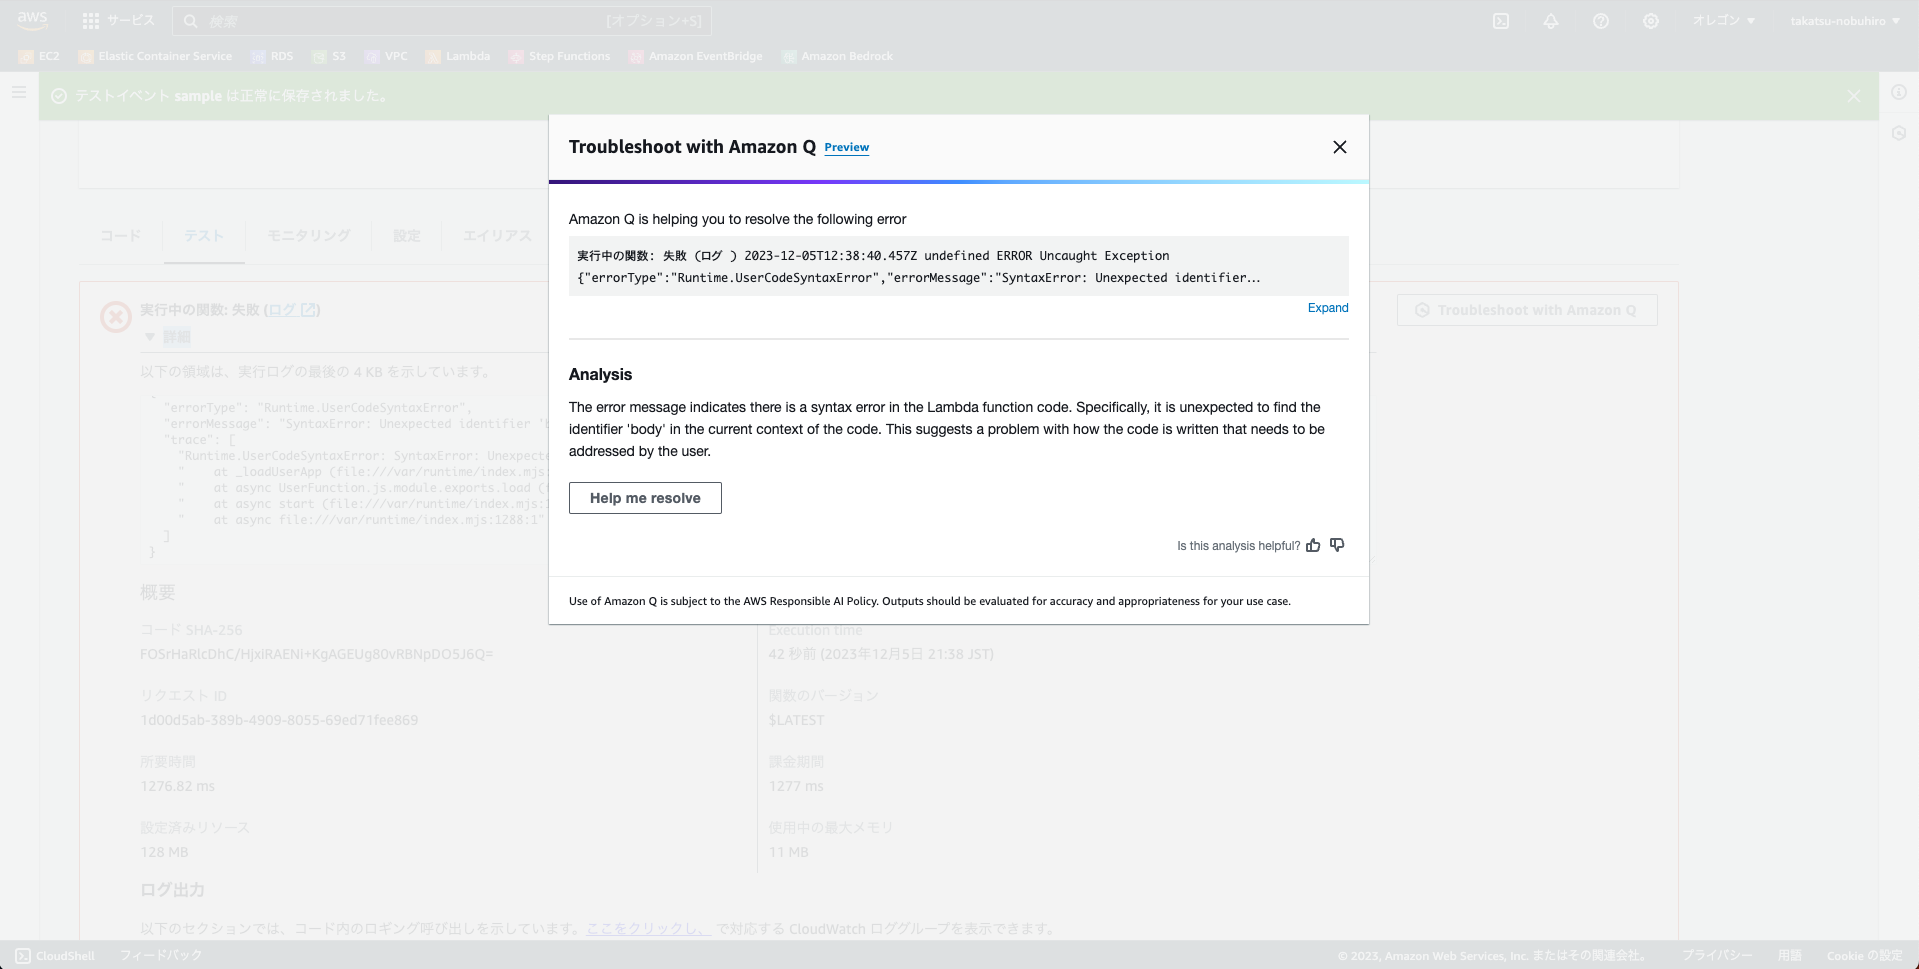Click the サービス services menu label
1919x969 pixels.
(x=131, y=21)
